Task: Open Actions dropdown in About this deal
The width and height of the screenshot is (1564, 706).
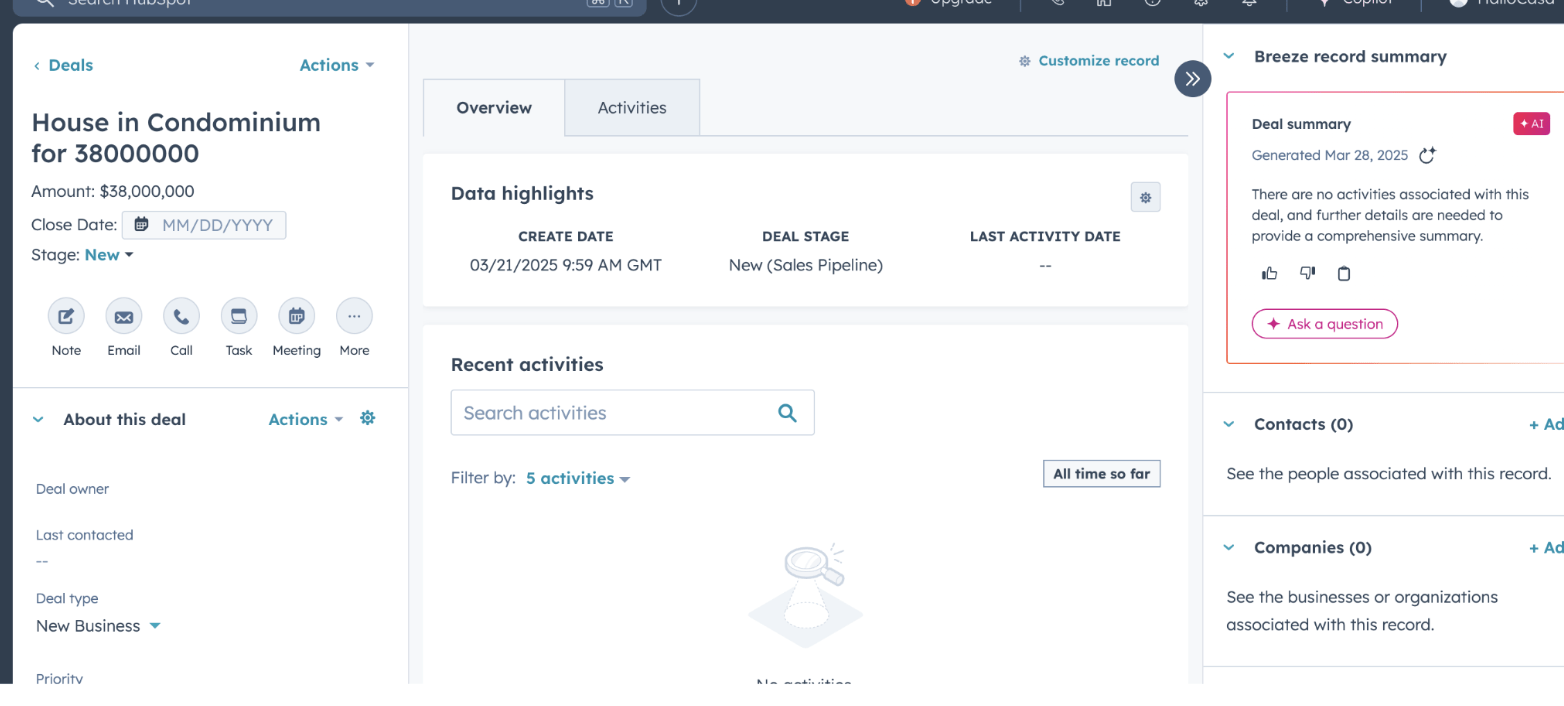Action: coord(305,419)
